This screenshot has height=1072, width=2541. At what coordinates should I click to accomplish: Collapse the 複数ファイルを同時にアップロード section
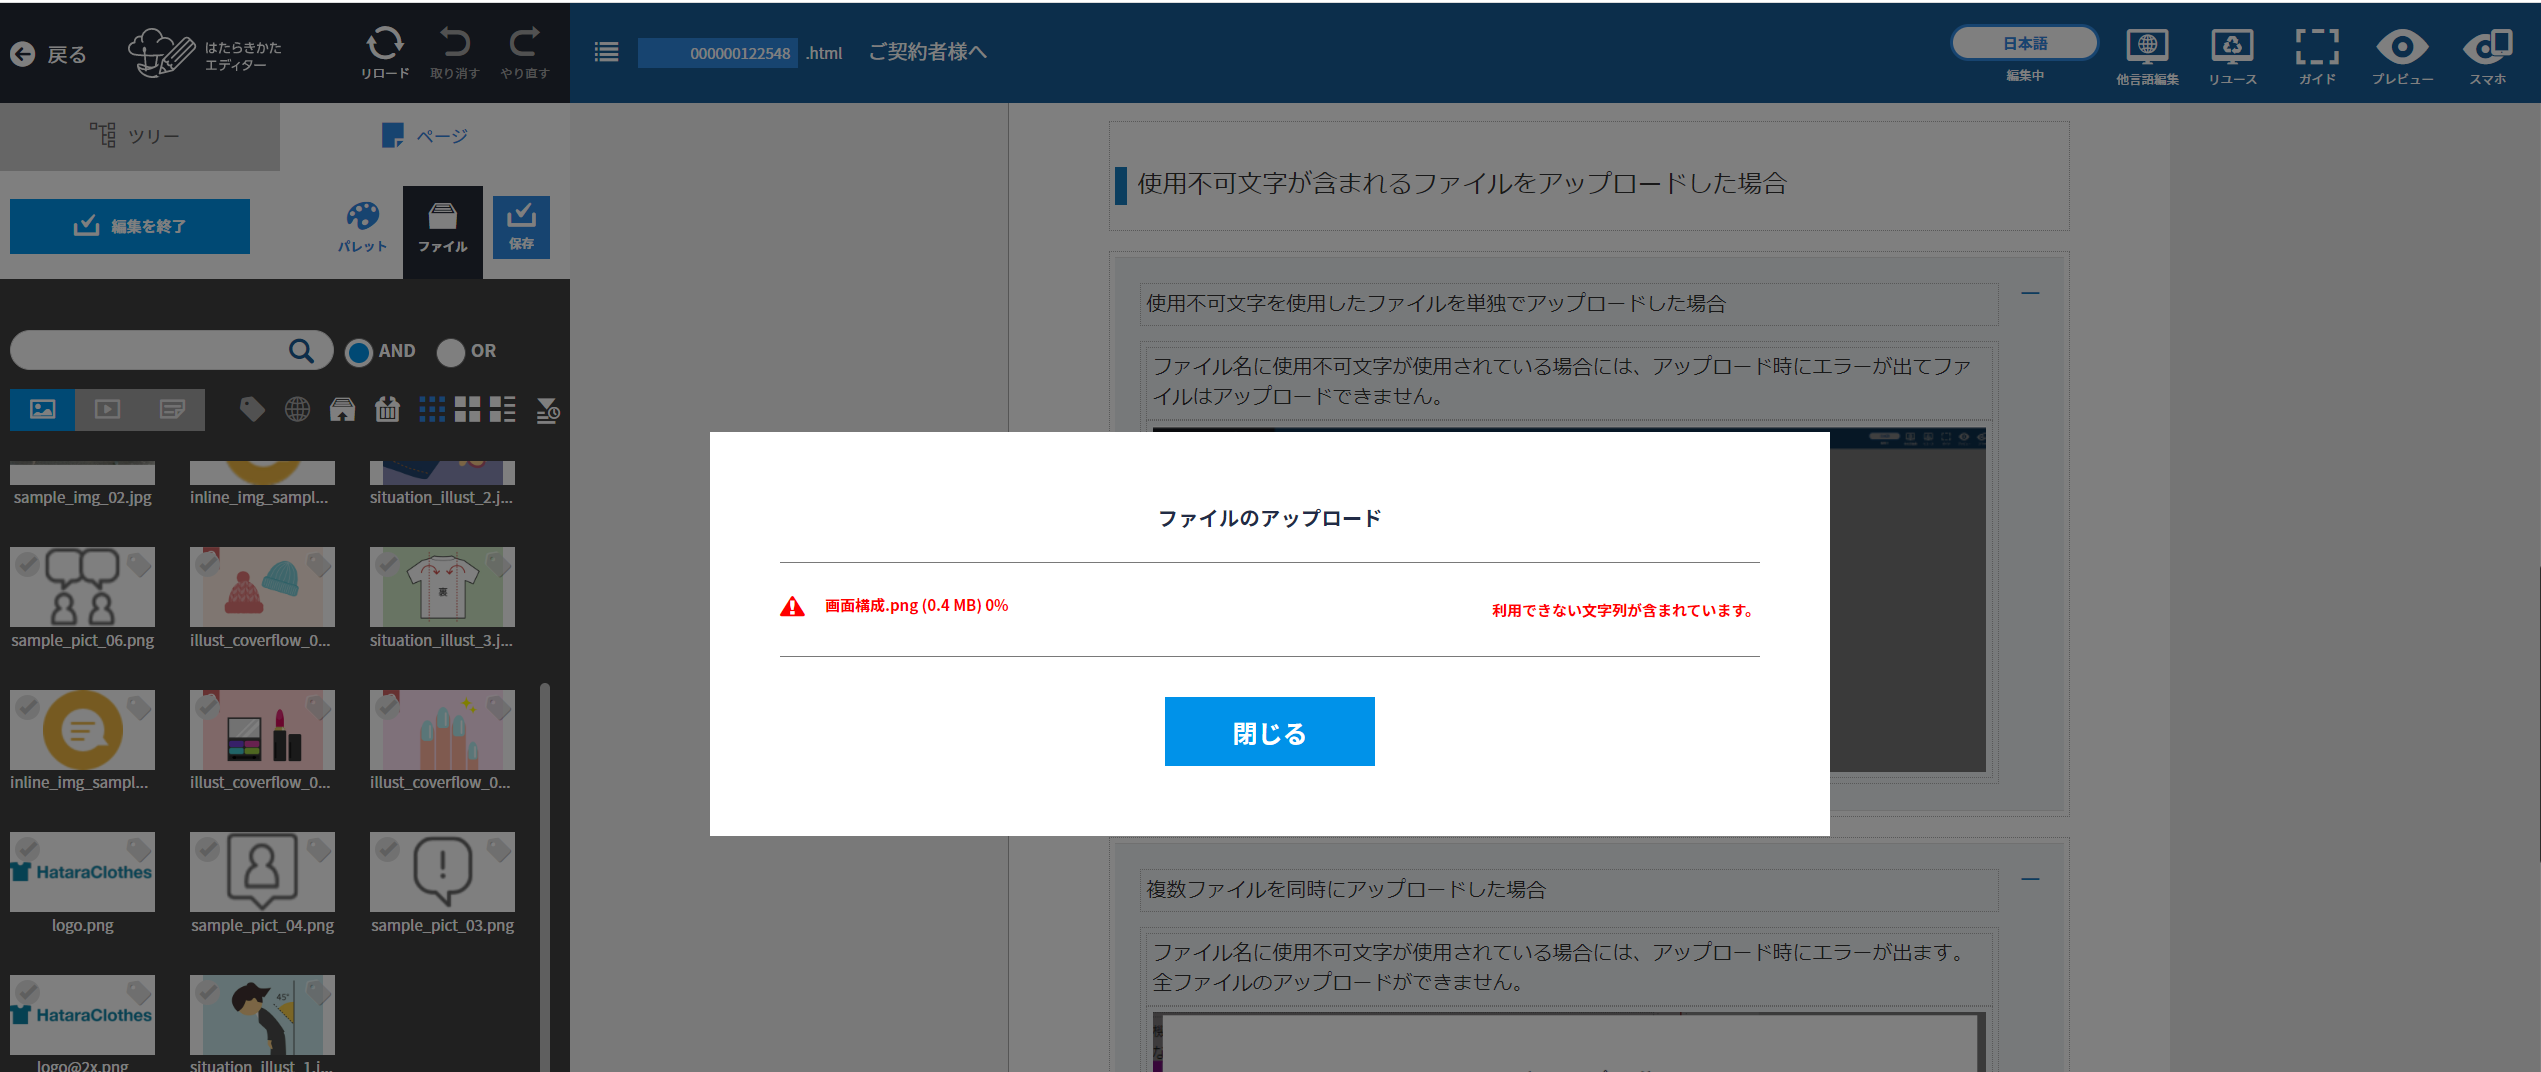coord(2030,880)
